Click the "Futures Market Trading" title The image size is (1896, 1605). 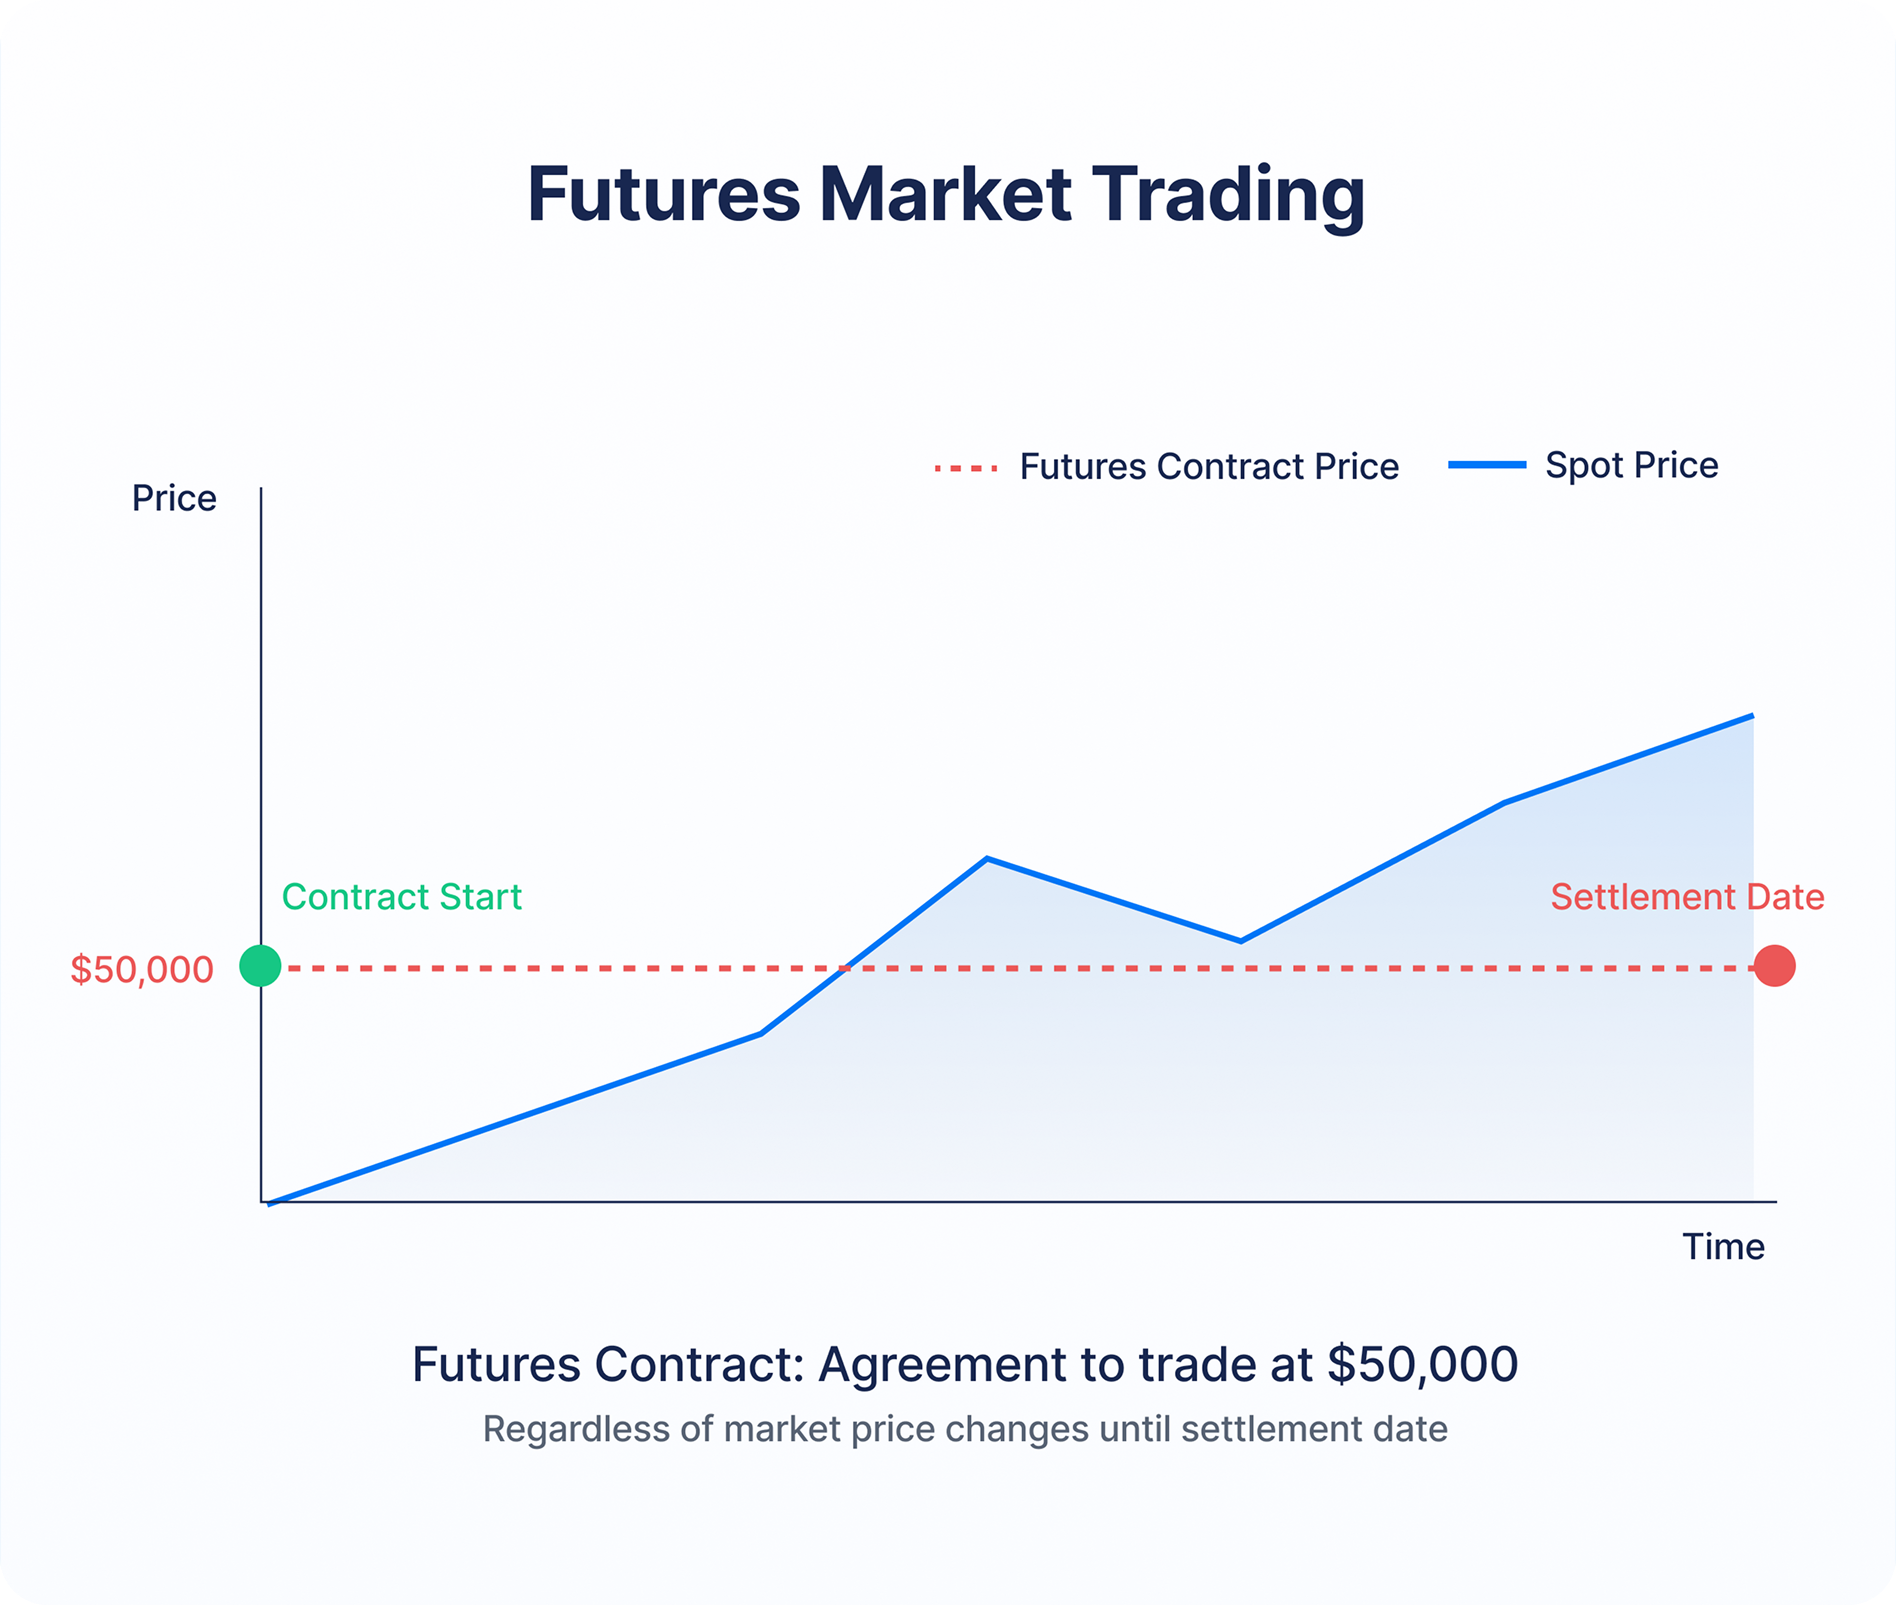coord(946,194)
